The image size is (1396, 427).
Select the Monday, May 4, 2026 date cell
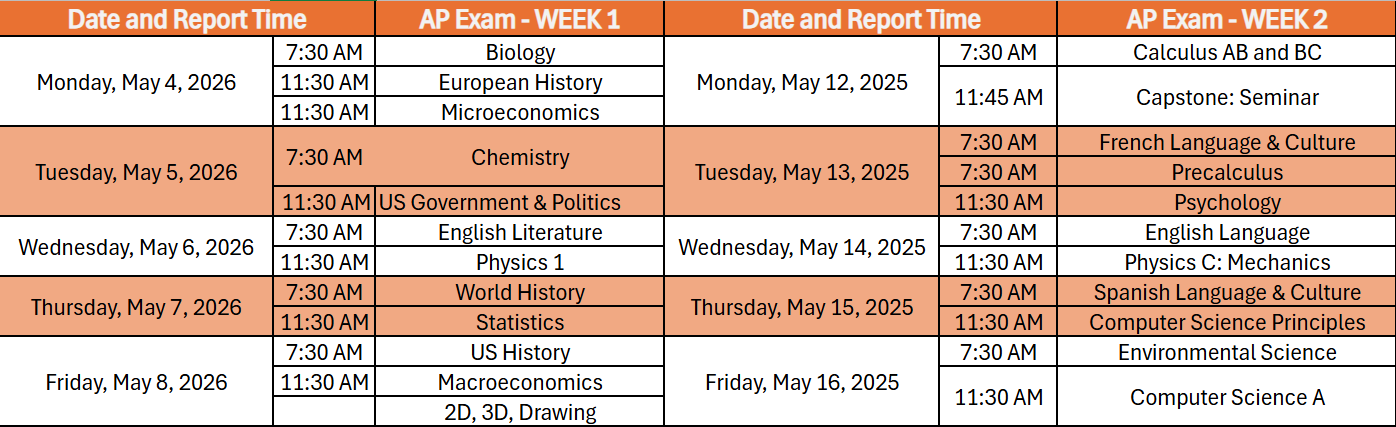(x=137, y=82)
